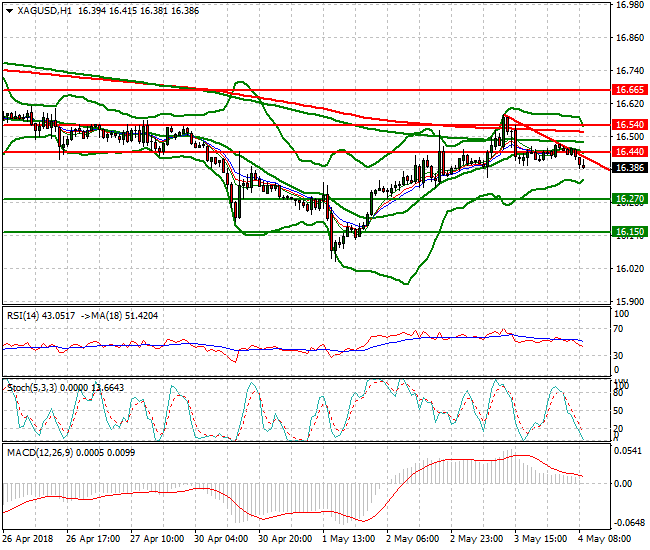
Task: Click the MACD scale value -0.0648
Action: (x=628, y=523)
